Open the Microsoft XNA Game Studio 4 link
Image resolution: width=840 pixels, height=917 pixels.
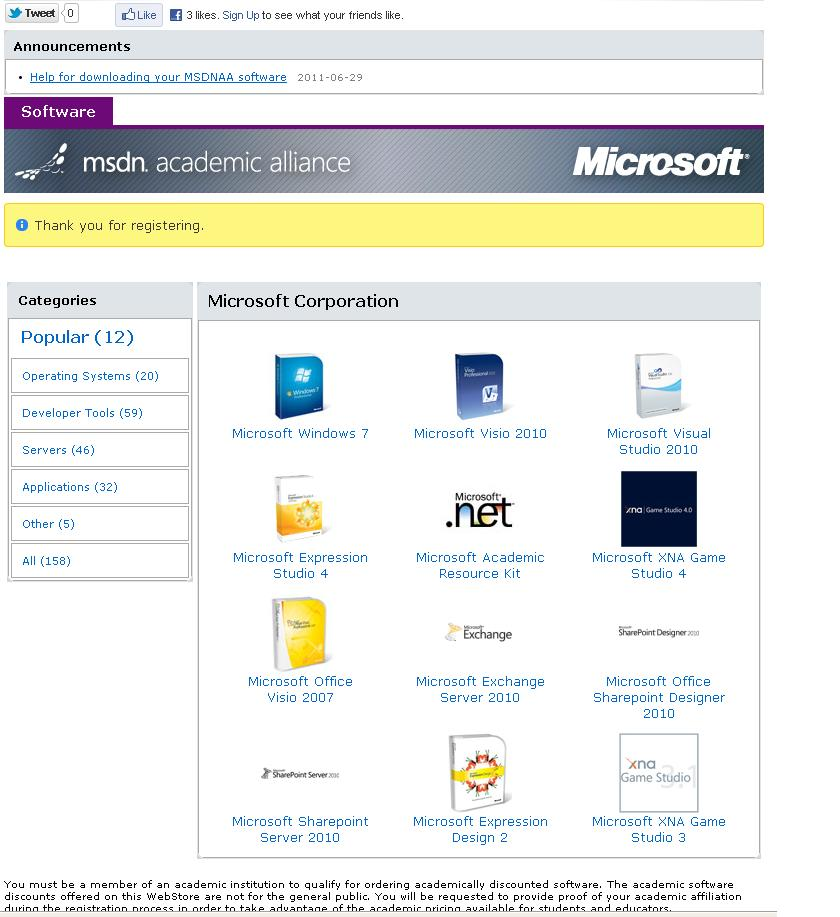[659, 566]
